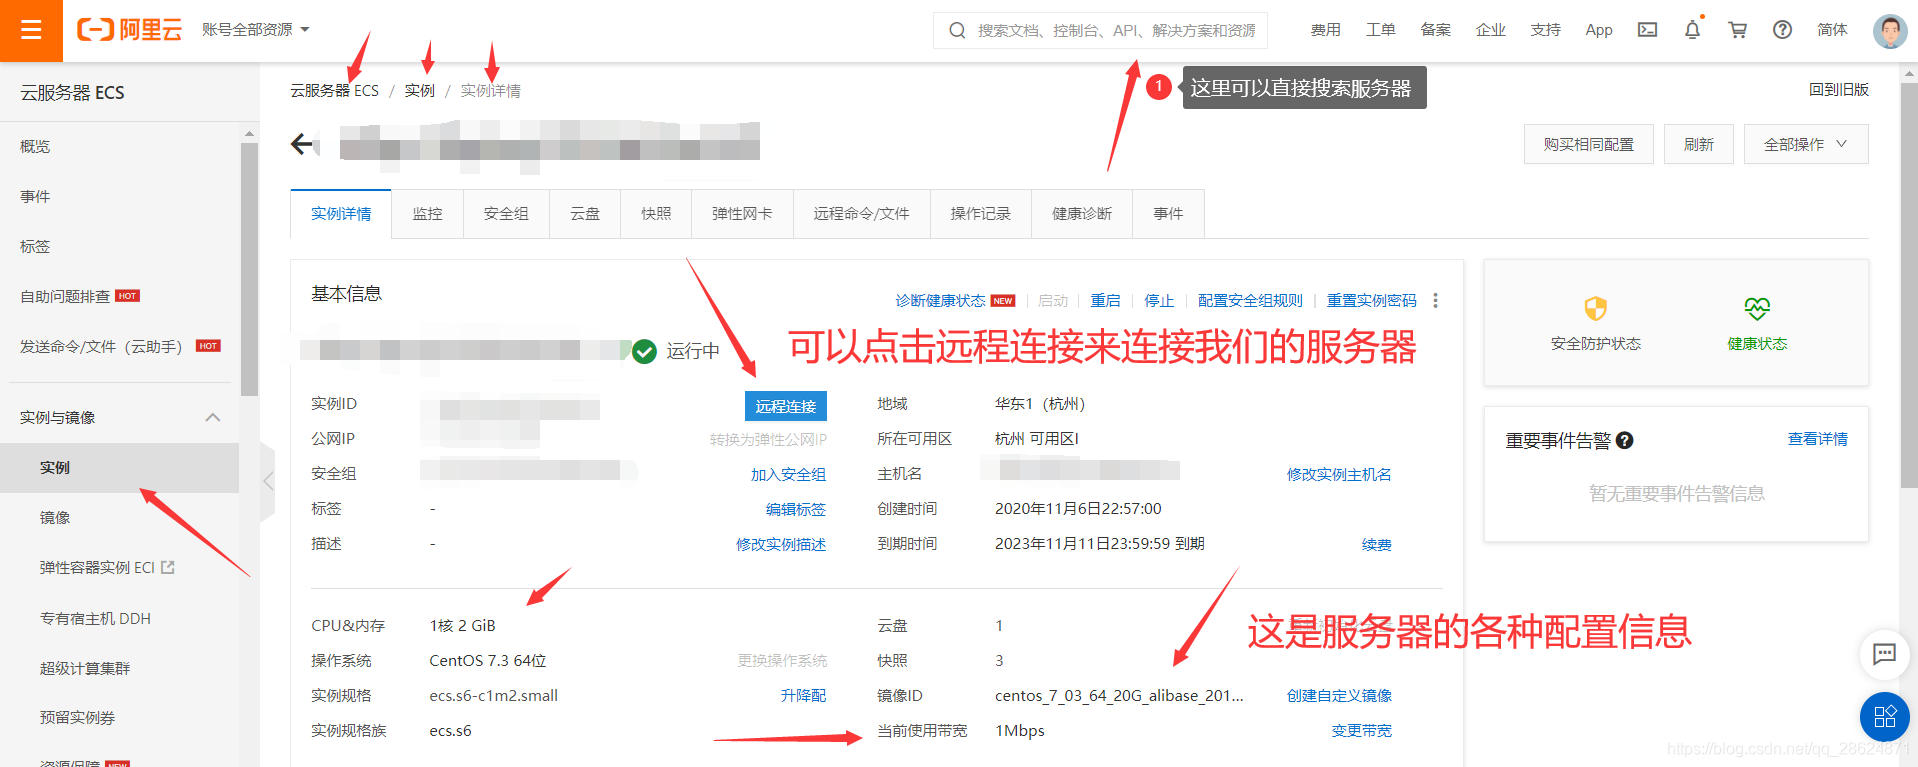The width and height of the screenshot is (1918, 767).
Task: Click 编辑标签 link
Action: pyautogui.click(x=796, y=510)
